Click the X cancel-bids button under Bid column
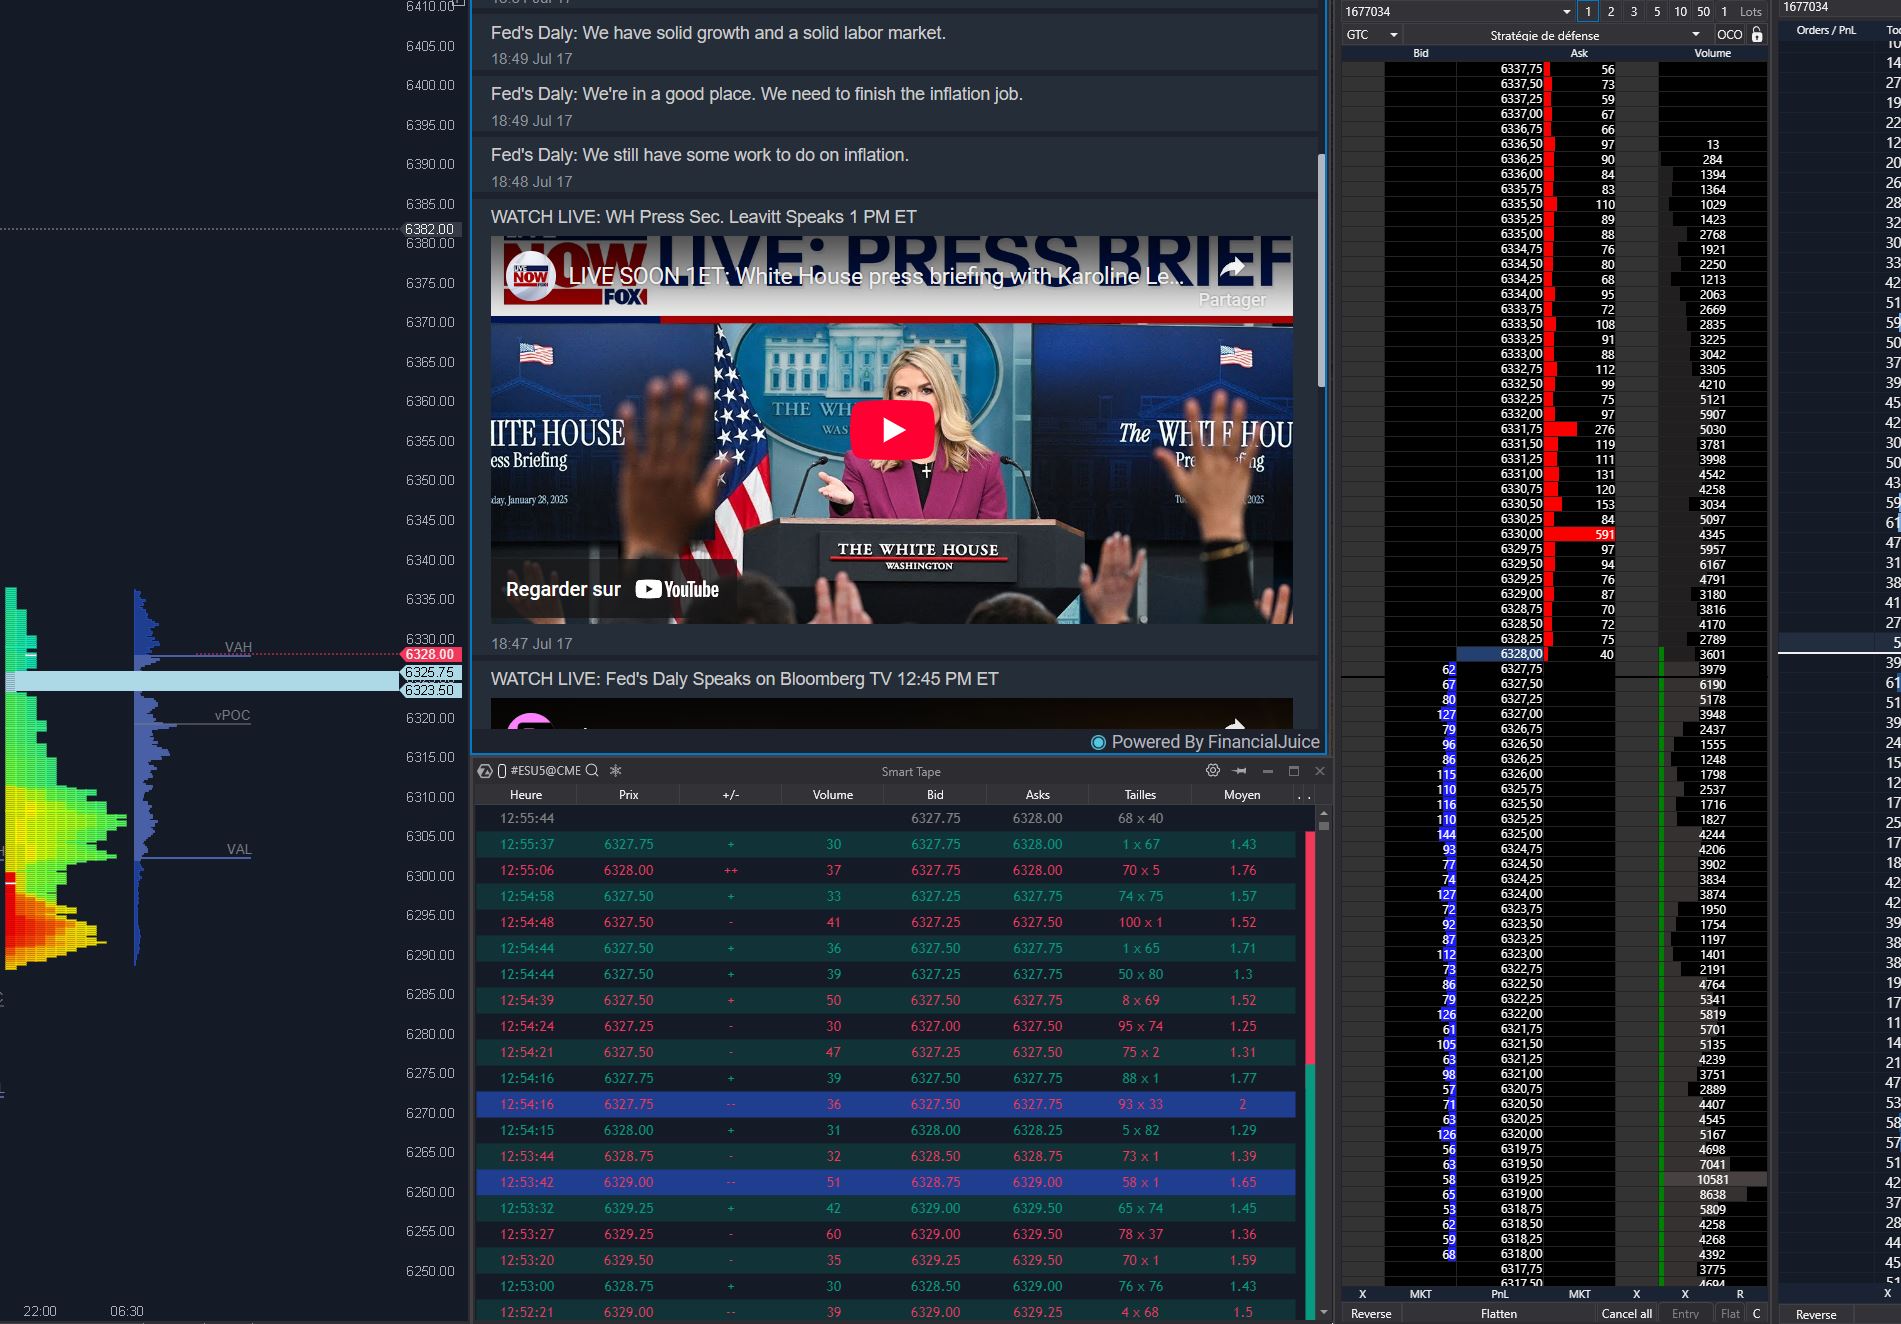 point(1362,1294)
